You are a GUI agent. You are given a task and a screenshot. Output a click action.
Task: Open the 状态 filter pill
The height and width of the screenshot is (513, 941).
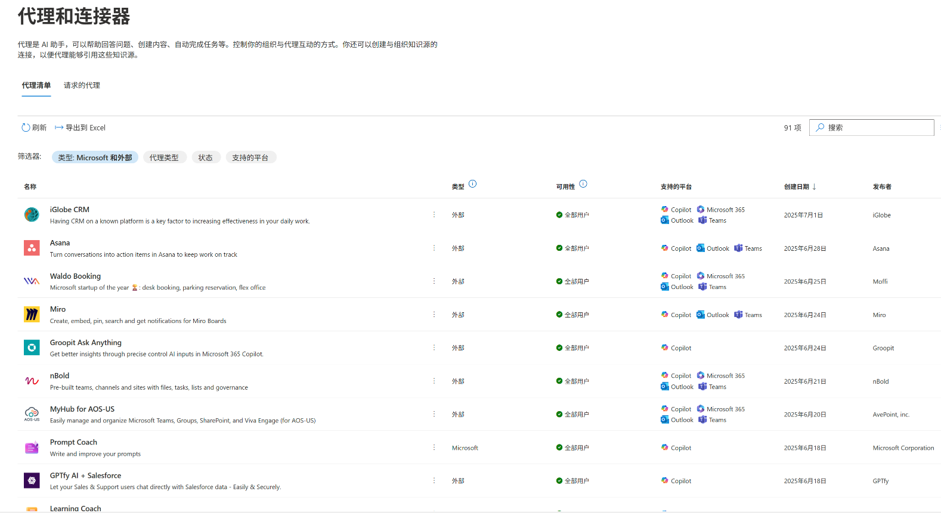pyautogui.click(x=205, y=157)
